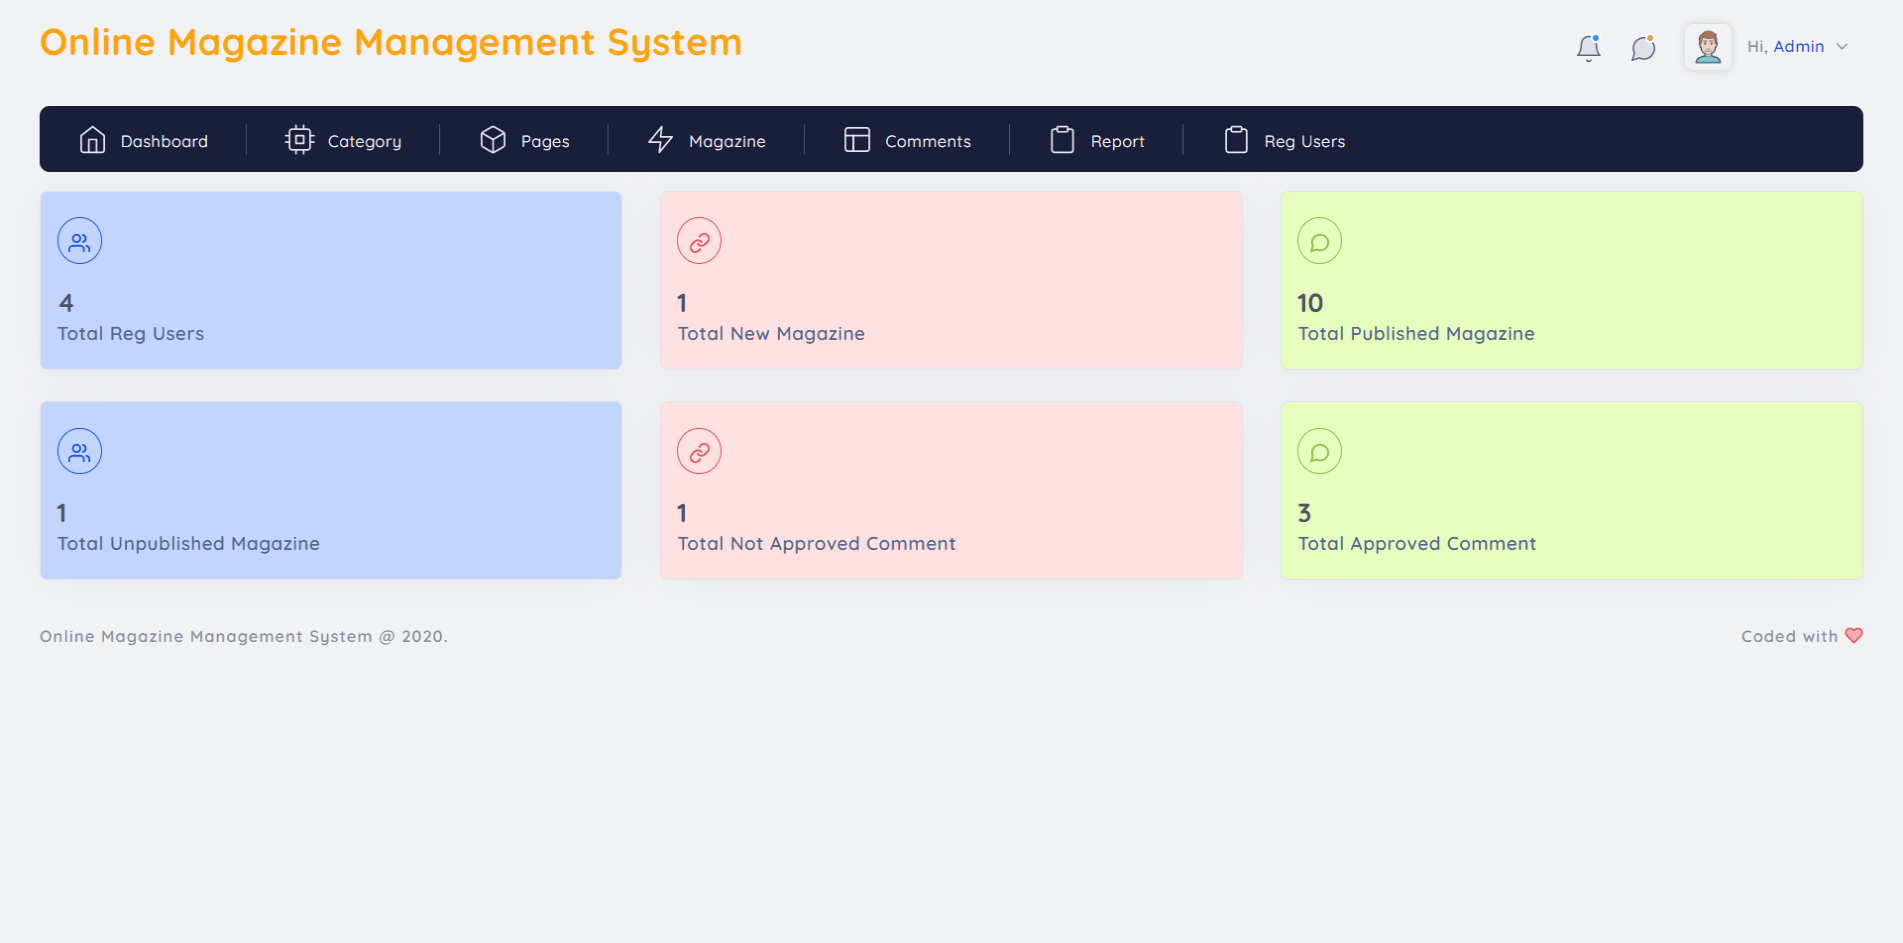
Task: Click the Dashboard home icon
Action: 93,139
